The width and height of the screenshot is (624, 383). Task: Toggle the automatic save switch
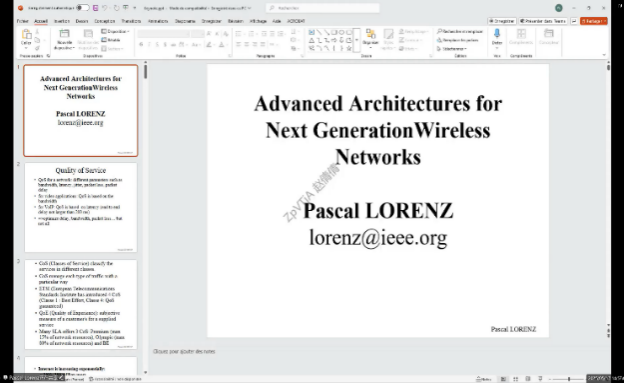pyautogui.click(x=82, y=8)
